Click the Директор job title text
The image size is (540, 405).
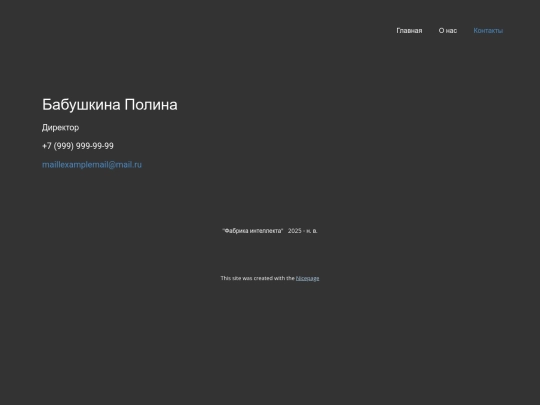60,128
